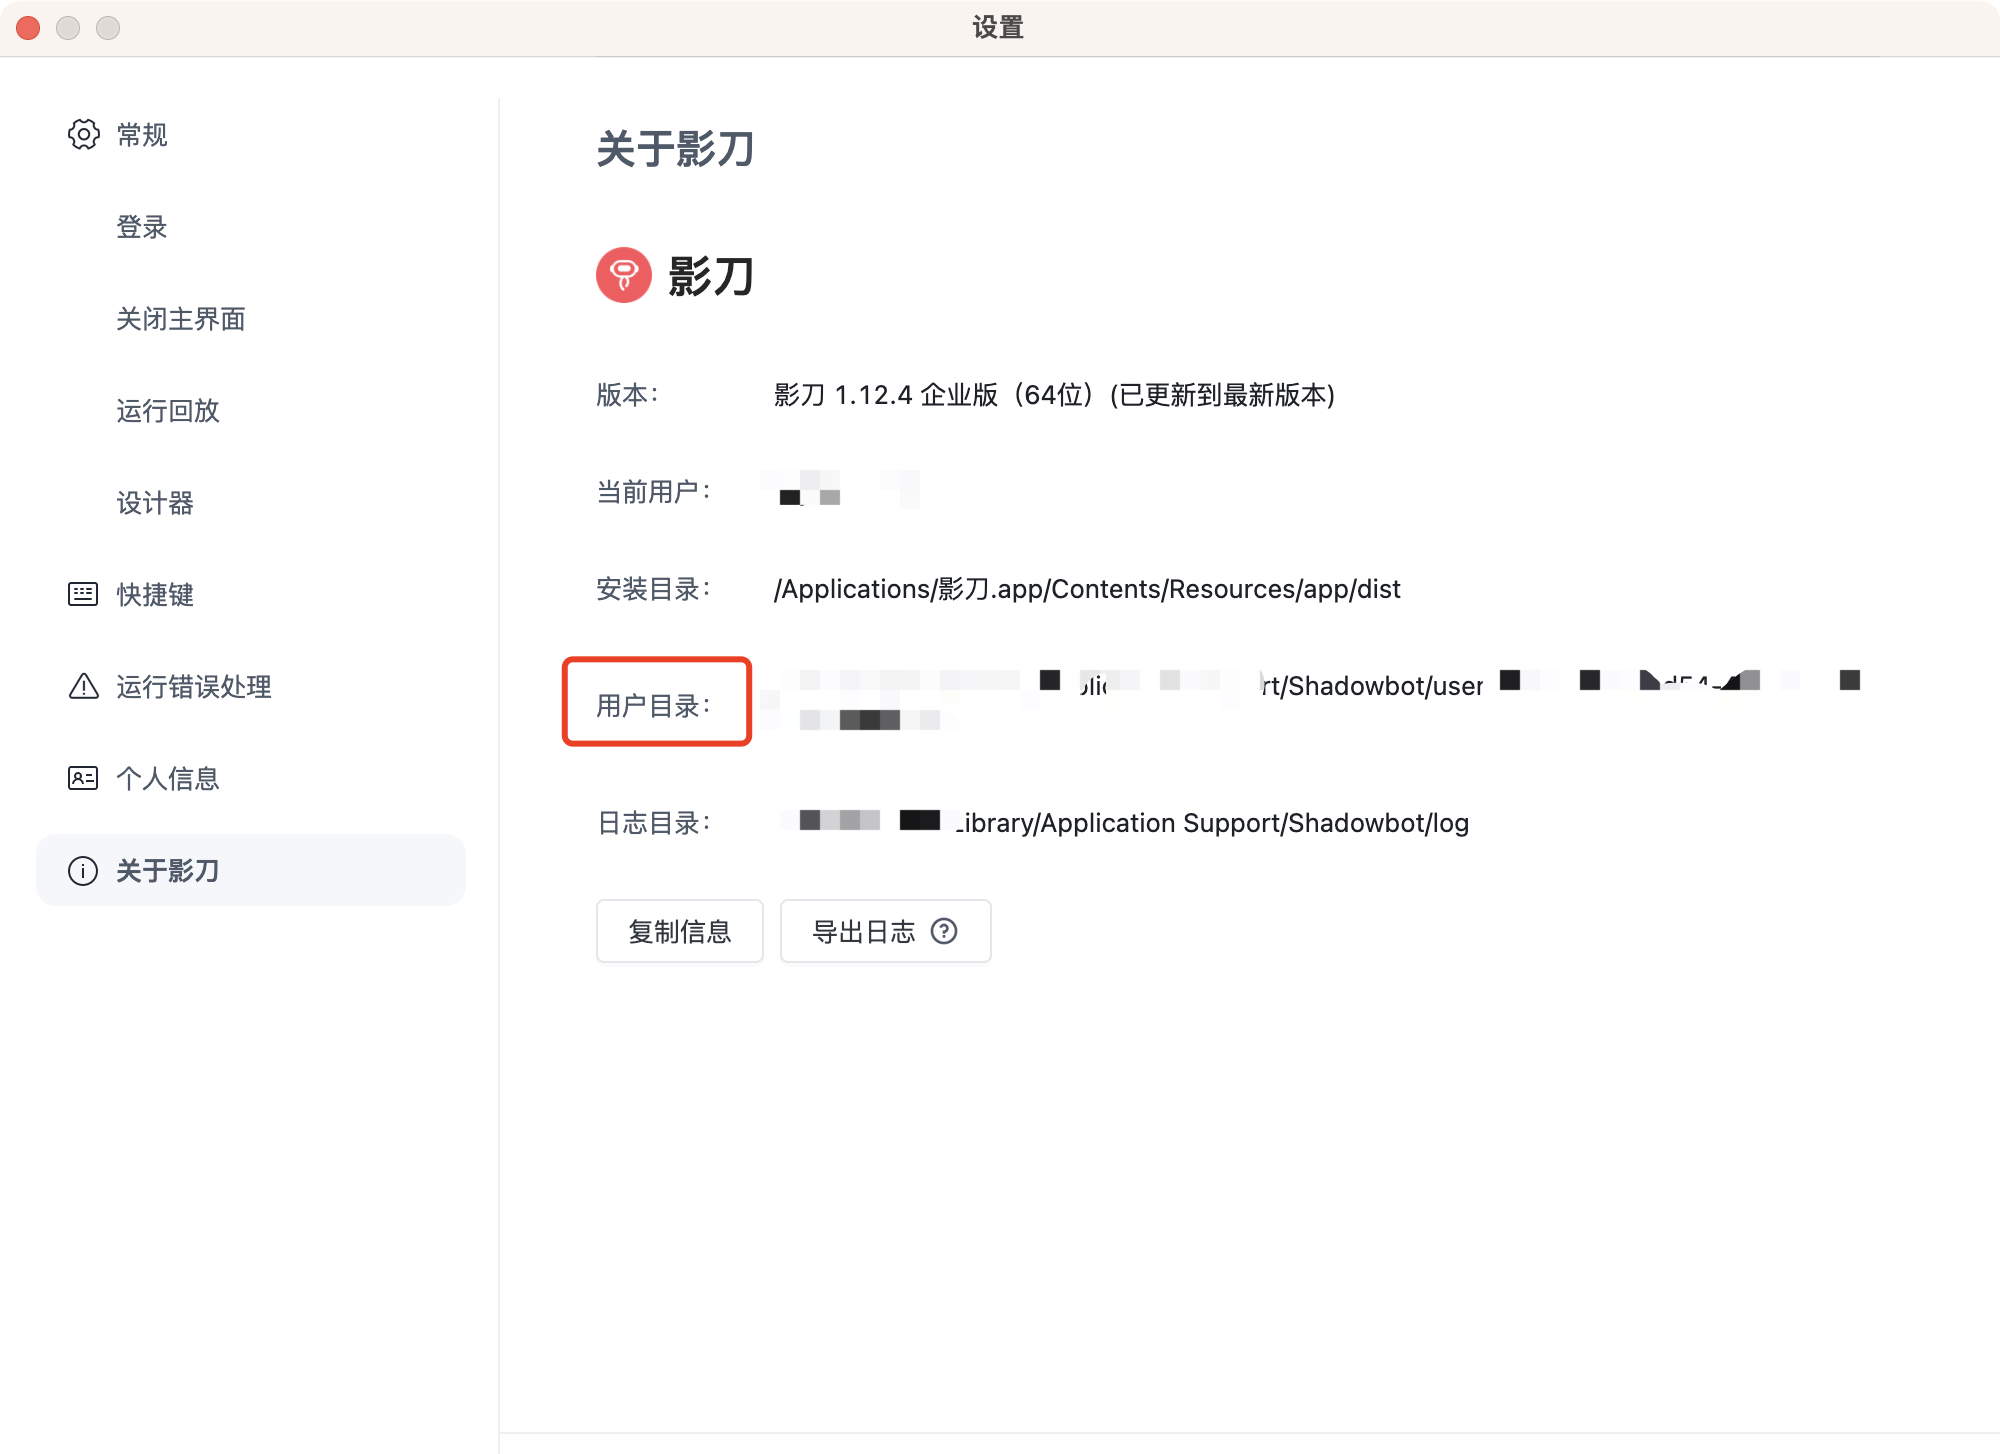Screen dimensions: 2000x1454
Task: Click the info circle icon for 关于影刀
Action: coord(83,871)
